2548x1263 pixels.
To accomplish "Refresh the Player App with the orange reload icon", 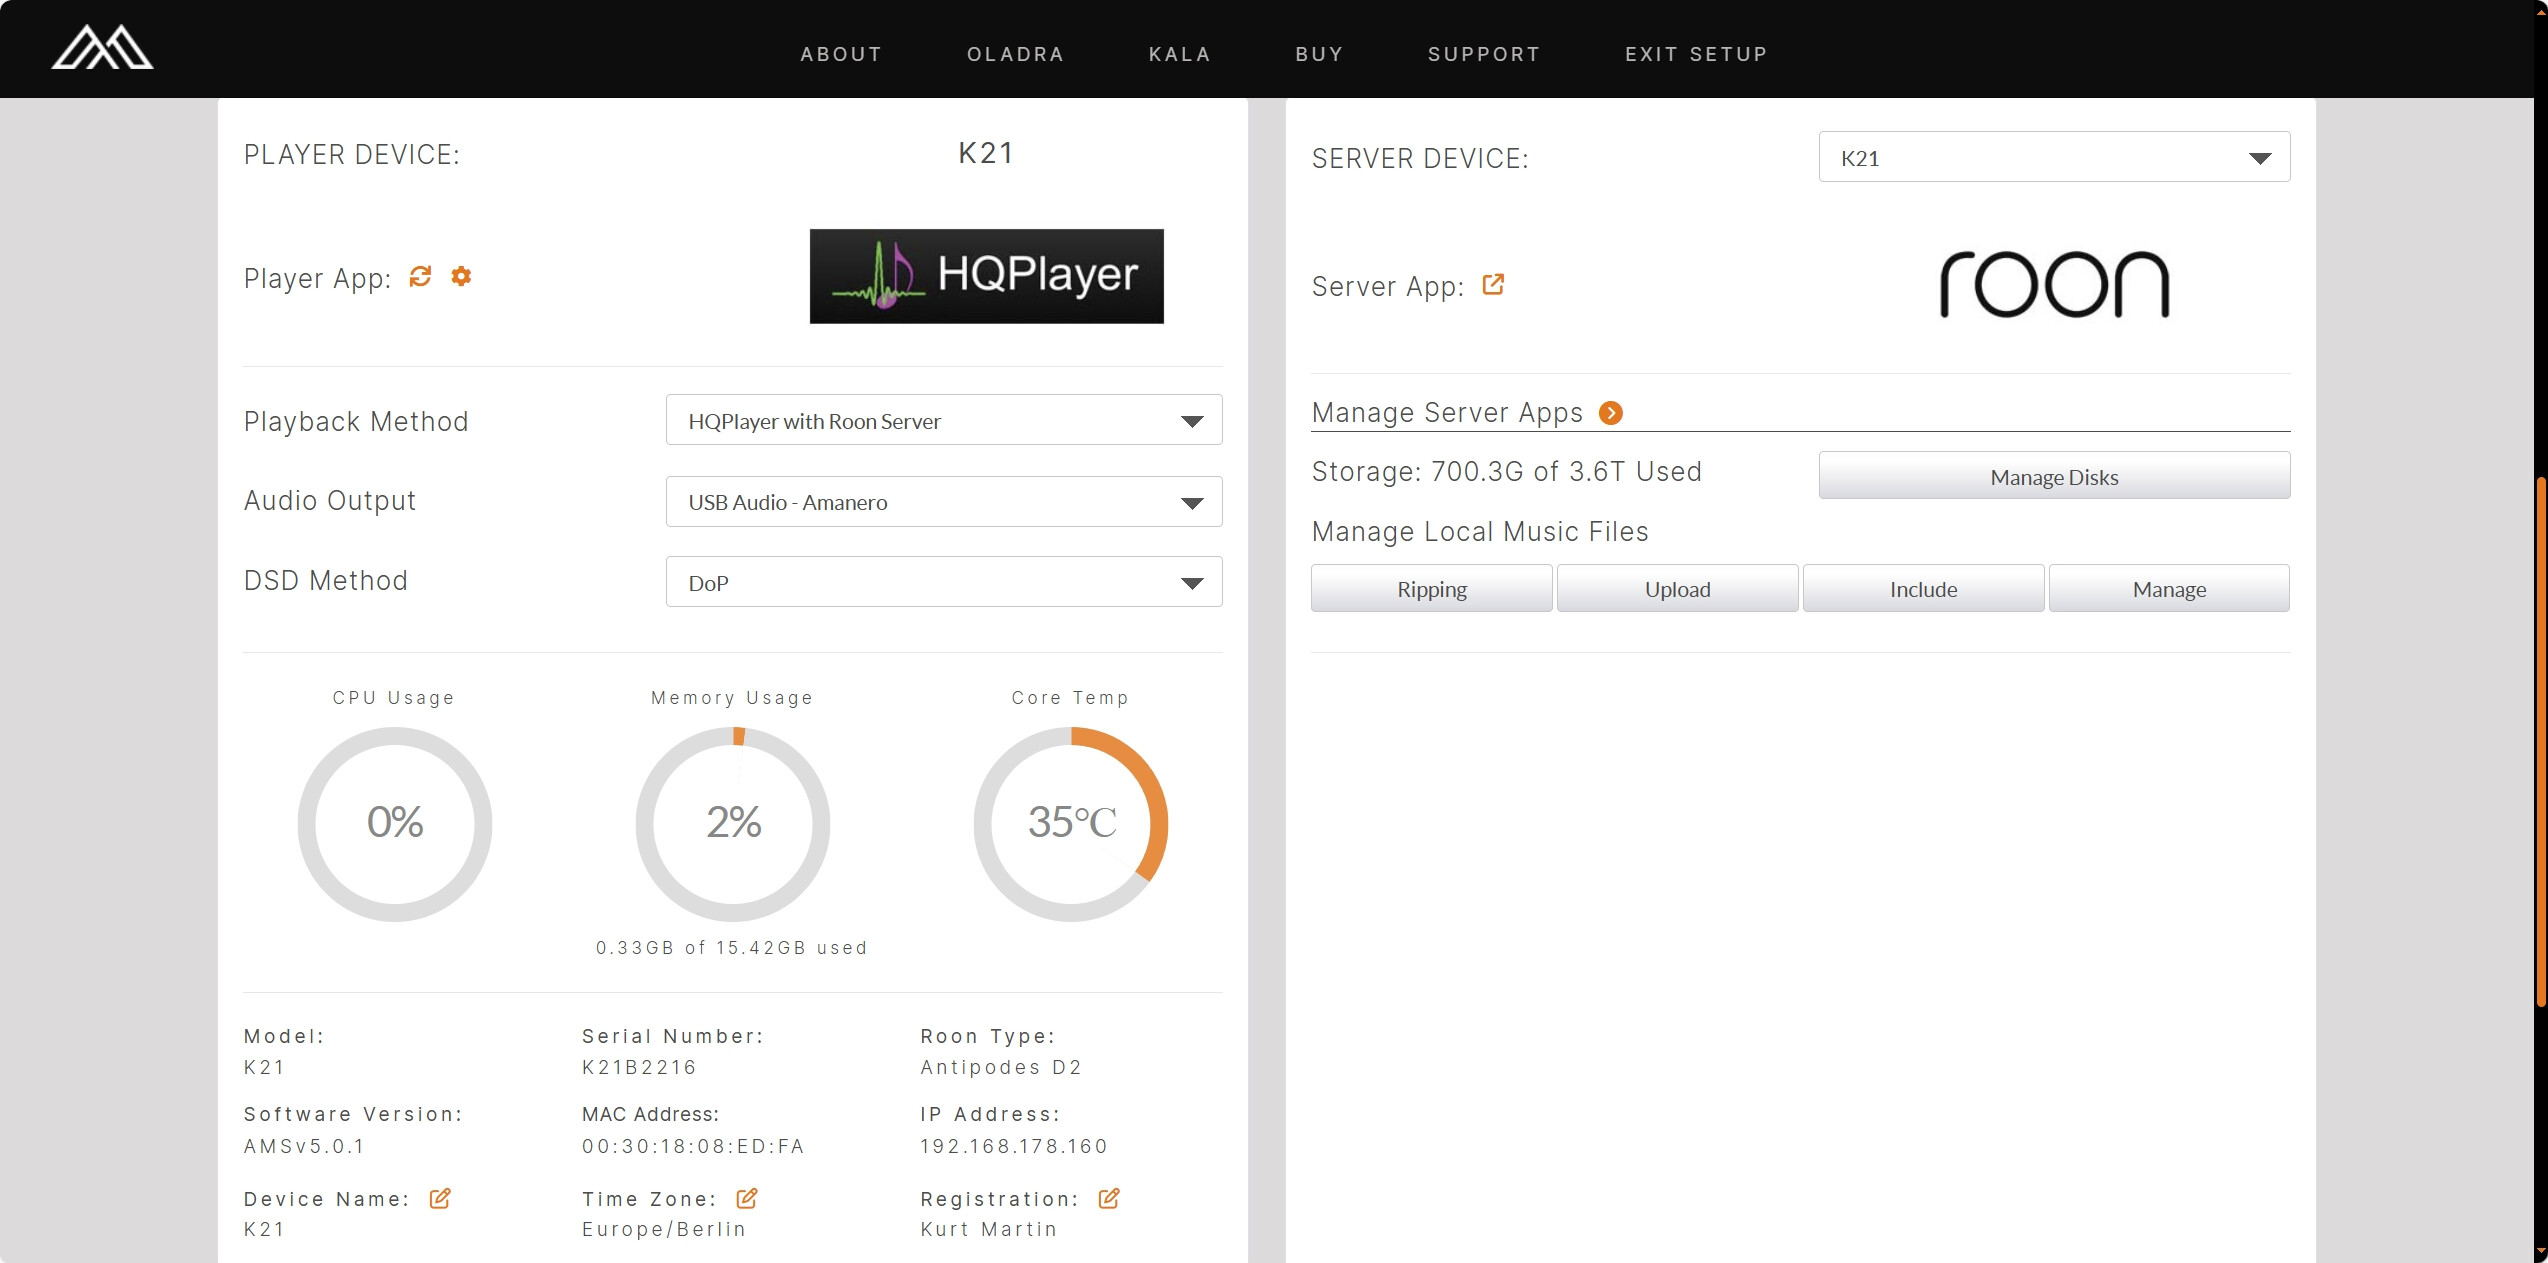I will [x=420, y=276].
